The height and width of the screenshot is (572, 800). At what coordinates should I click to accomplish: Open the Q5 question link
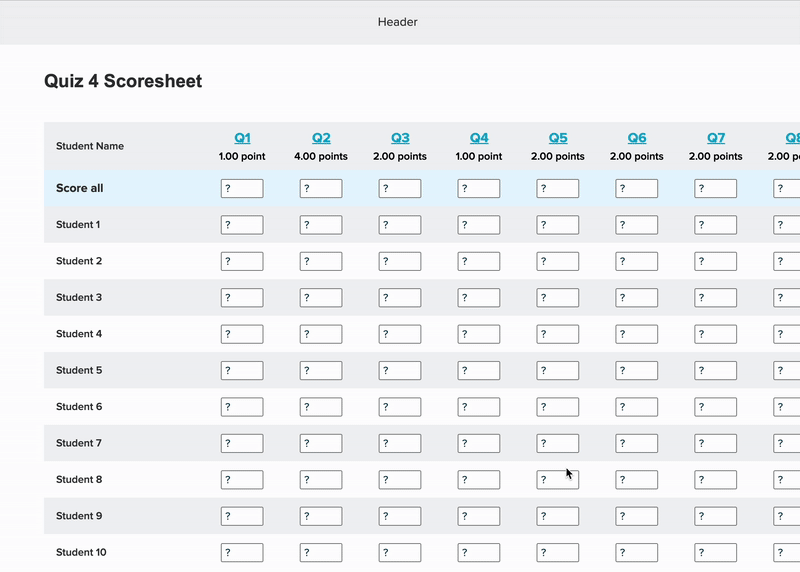[x=558, y=138]
